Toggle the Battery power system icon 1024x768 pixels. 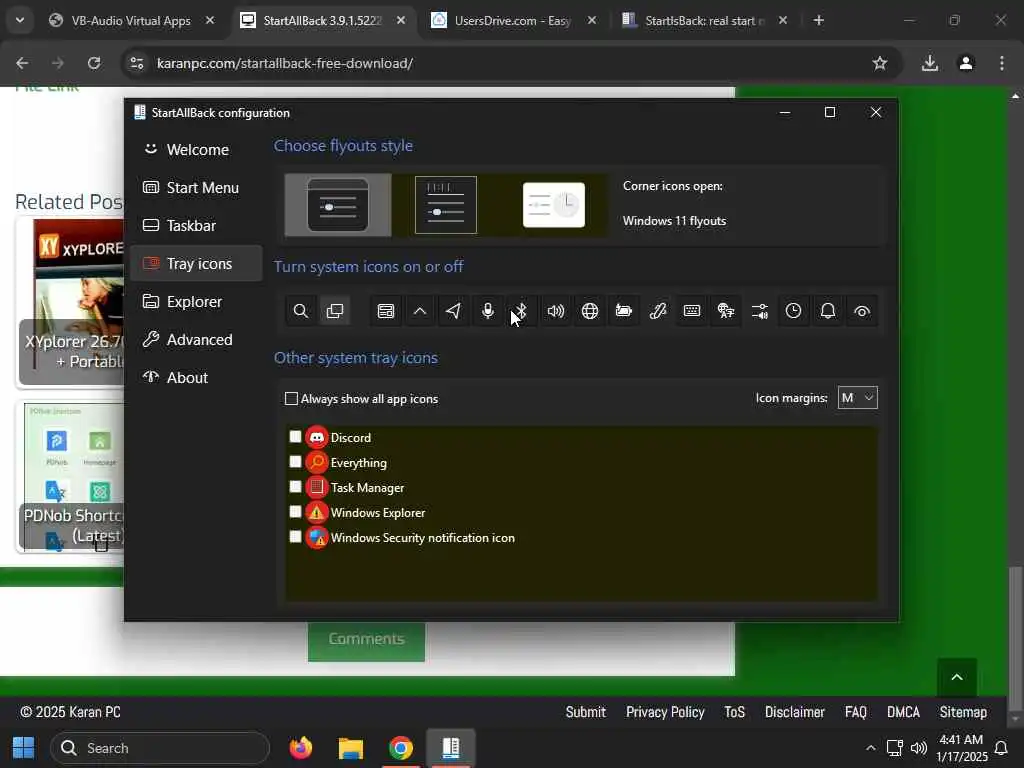tap(624, 311)
